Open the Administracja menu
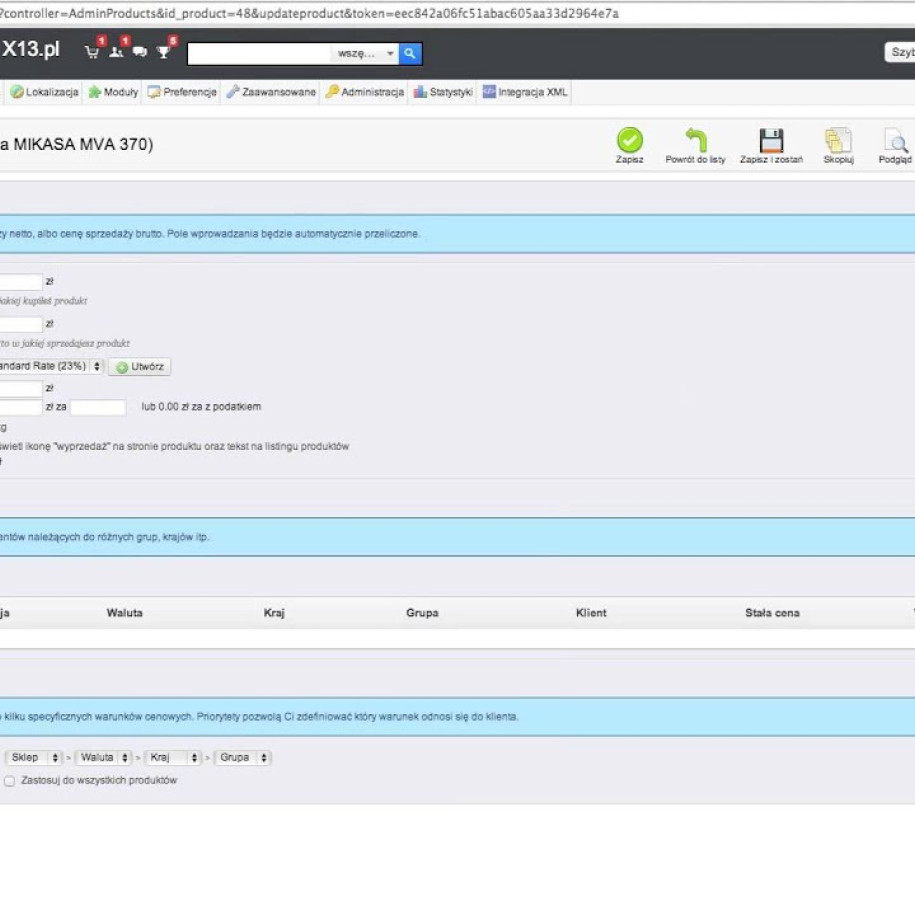The image size is (915, 915). [365, 92]
